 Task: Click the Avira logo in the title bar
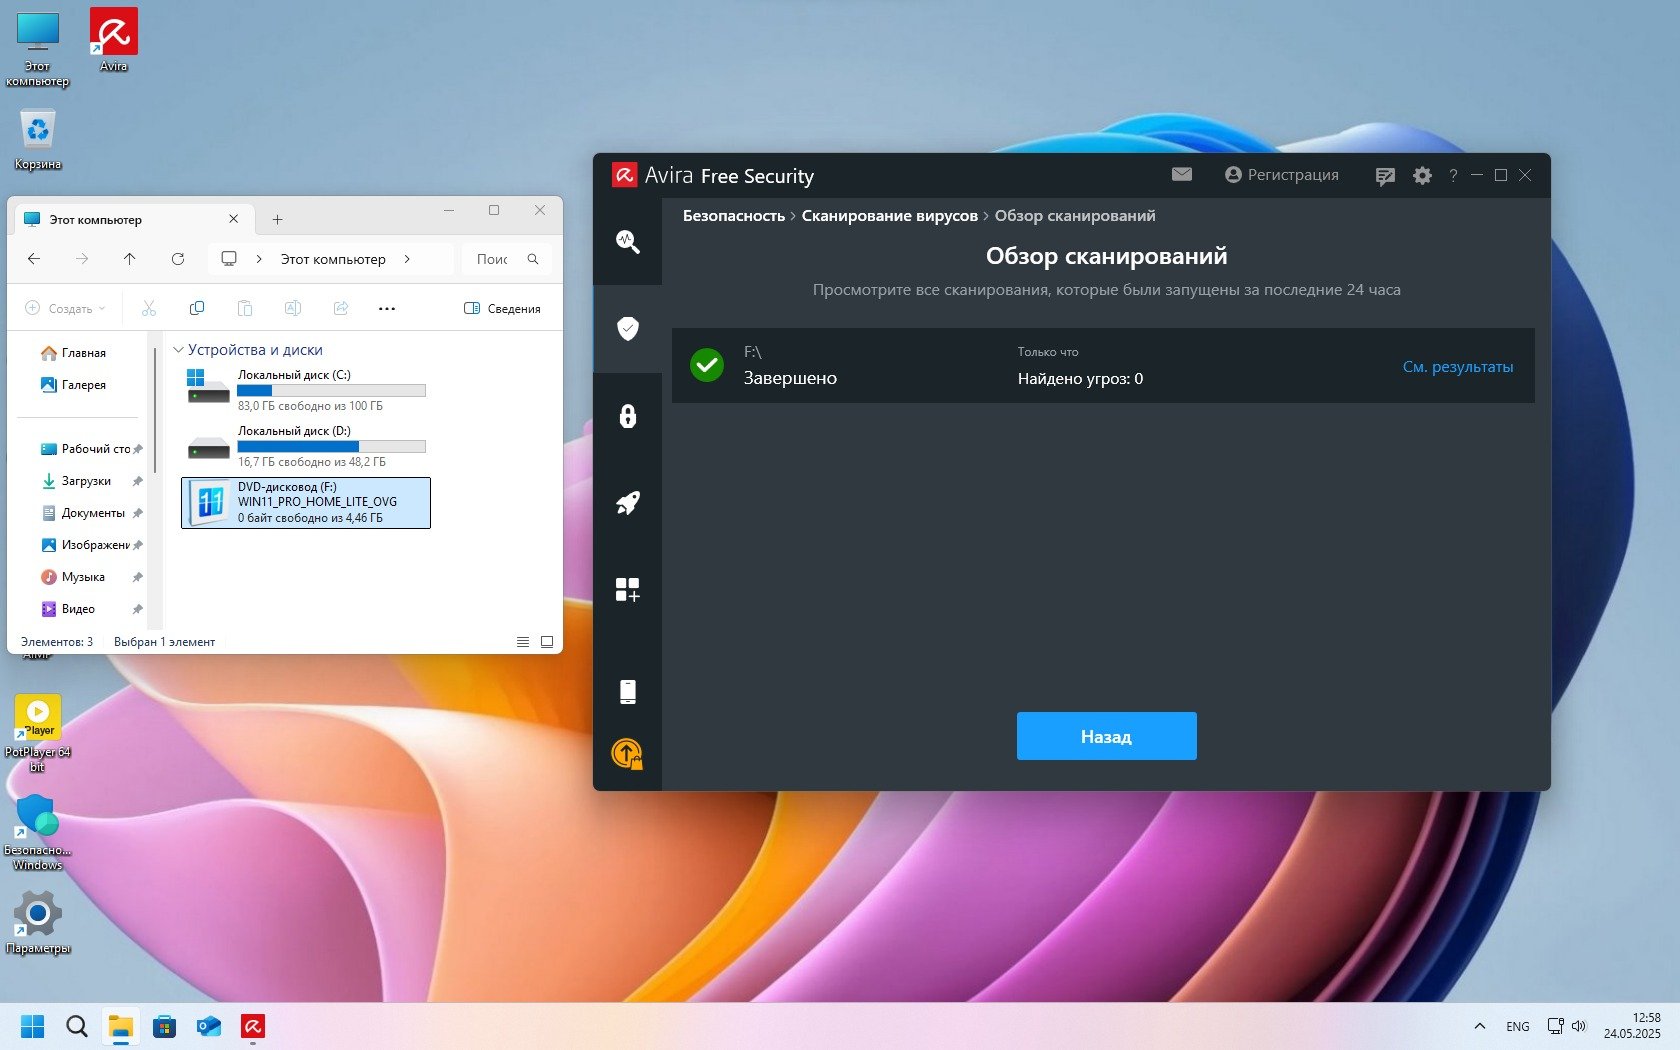[x=624, y=175]
